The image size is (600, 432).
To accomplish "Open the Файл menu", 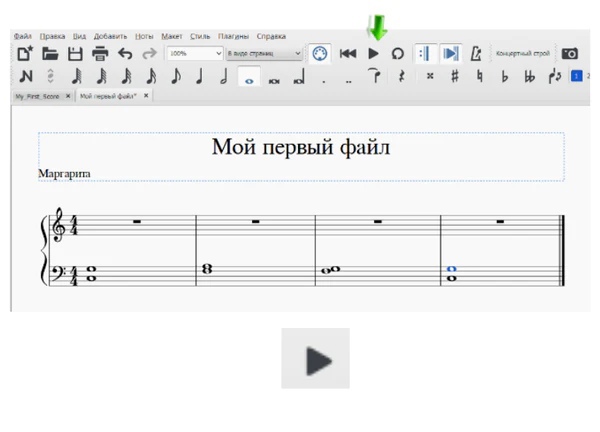I will click(23, 36).
